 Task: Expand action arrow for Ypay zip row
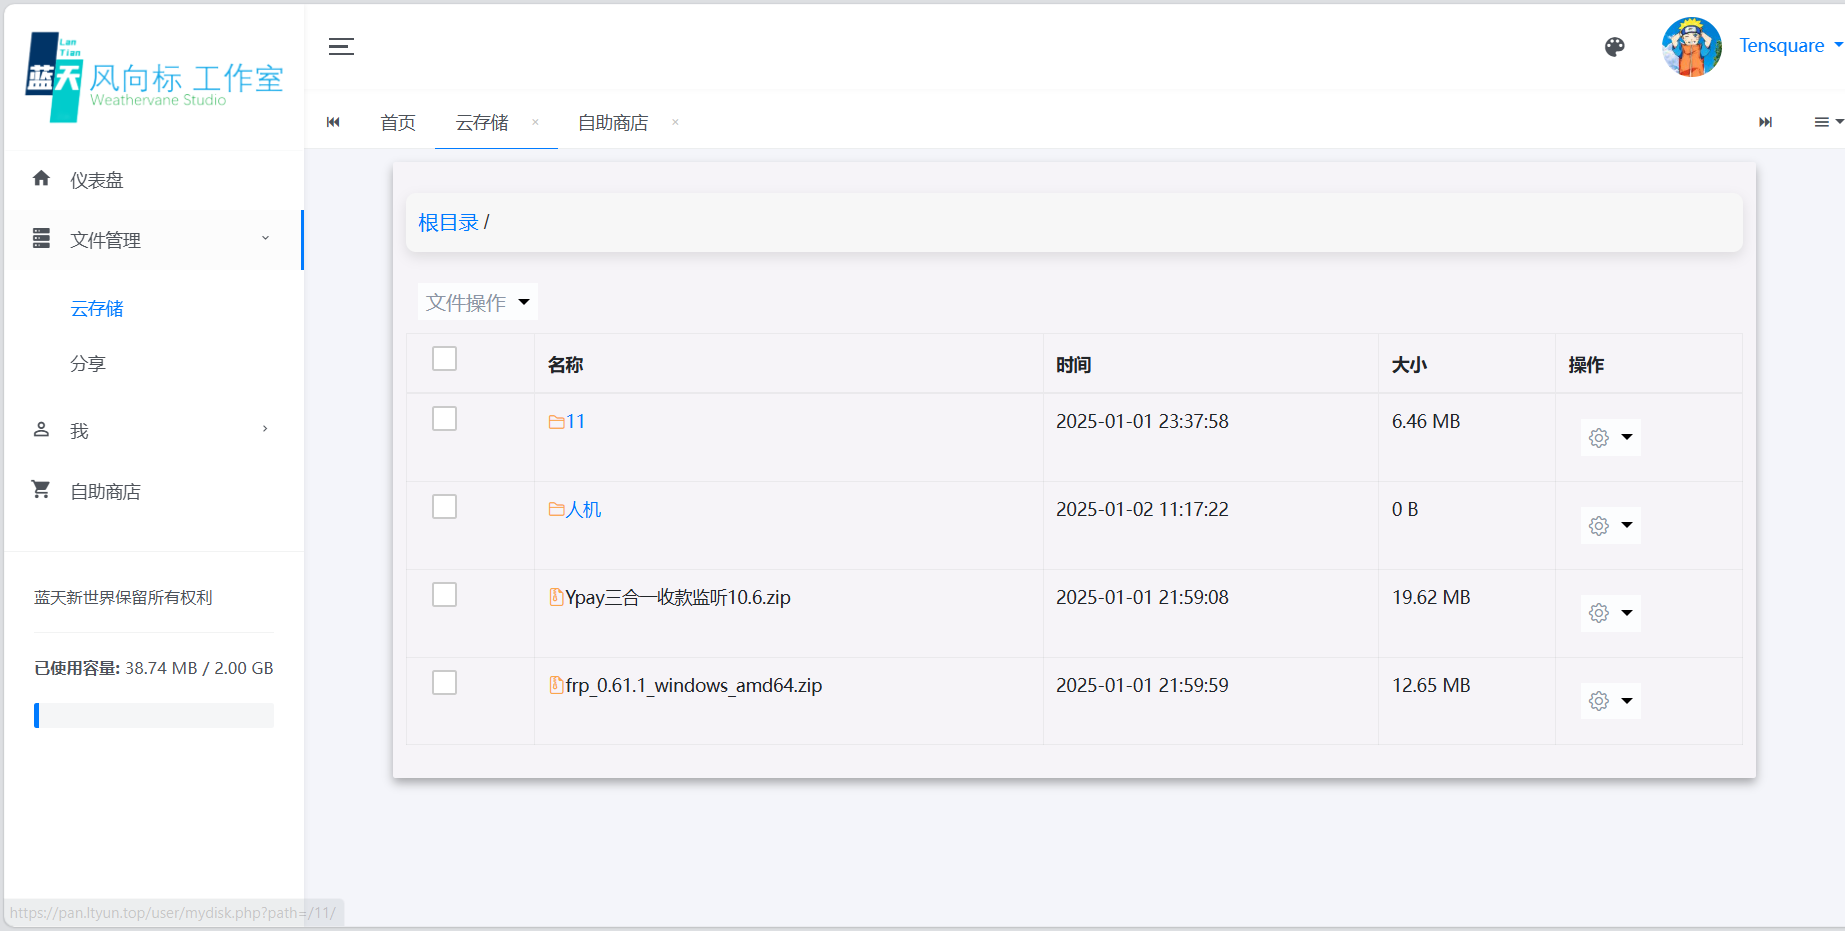[1627, 613]
